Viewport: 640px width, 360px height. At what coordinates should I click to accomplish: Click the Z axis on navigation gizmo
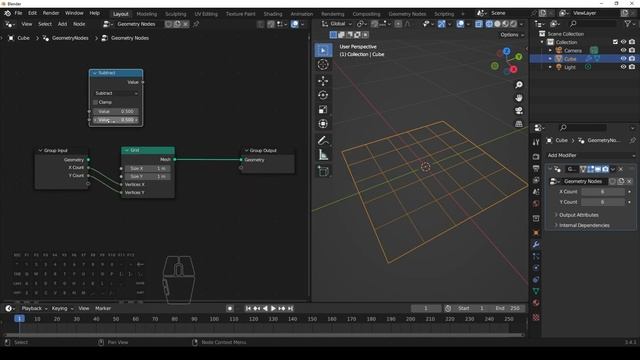(x=507, y=51)
